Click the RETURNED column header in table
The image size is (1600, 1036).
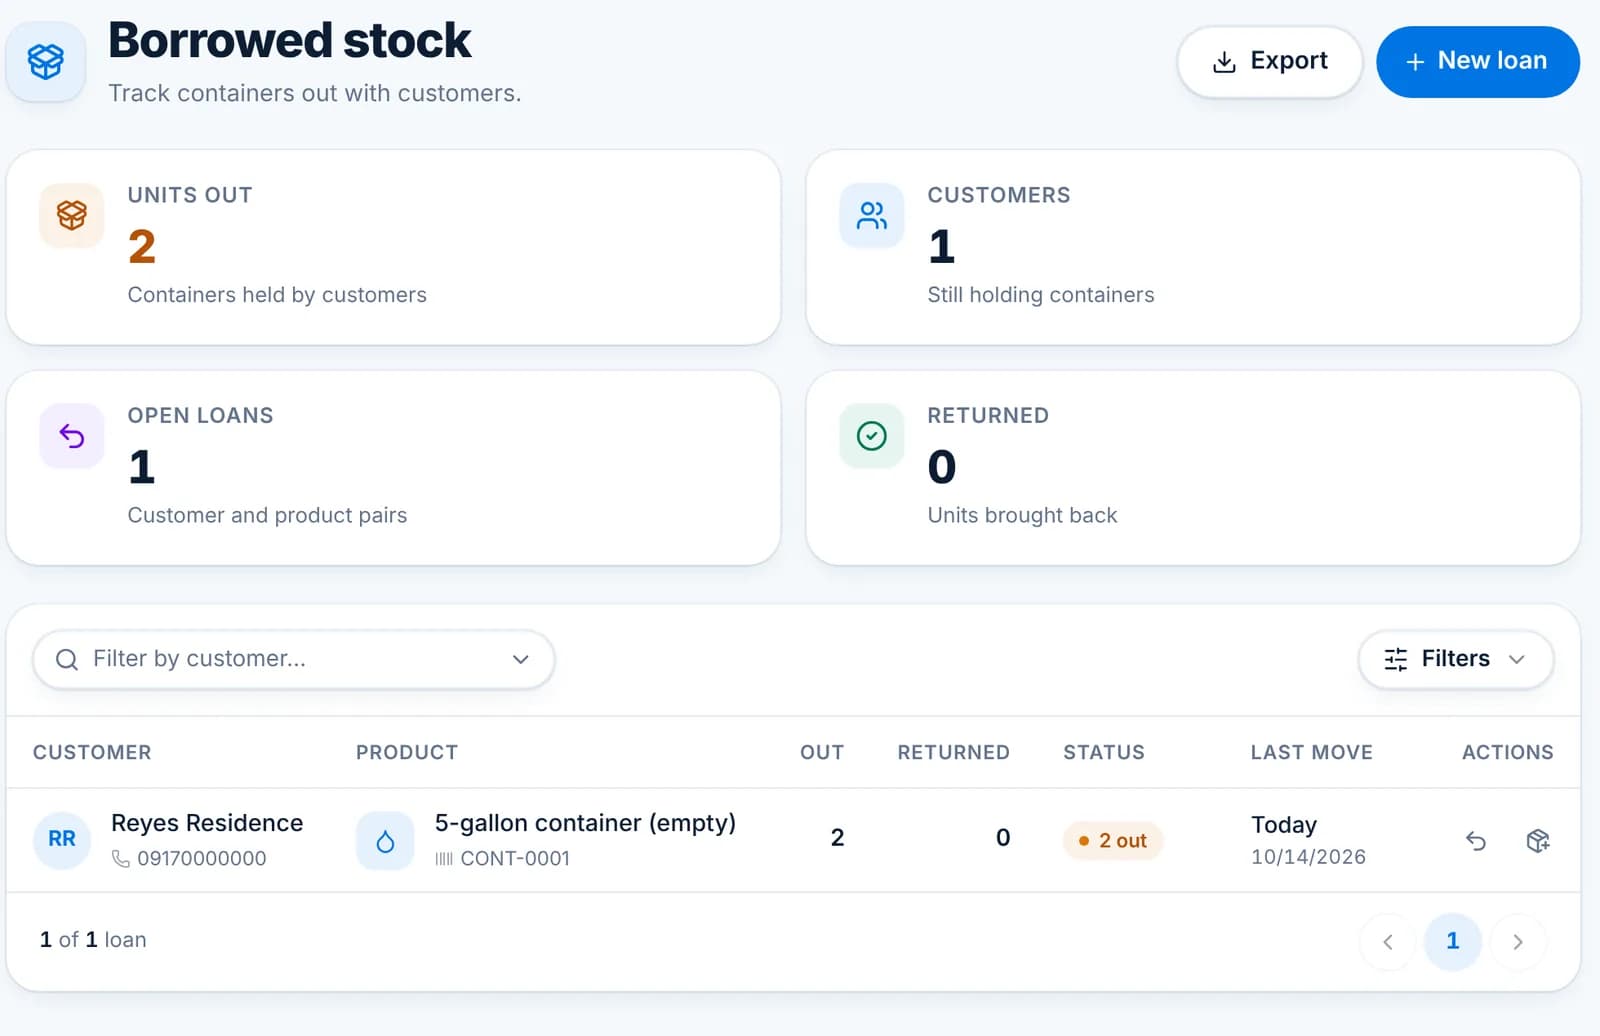953,752
